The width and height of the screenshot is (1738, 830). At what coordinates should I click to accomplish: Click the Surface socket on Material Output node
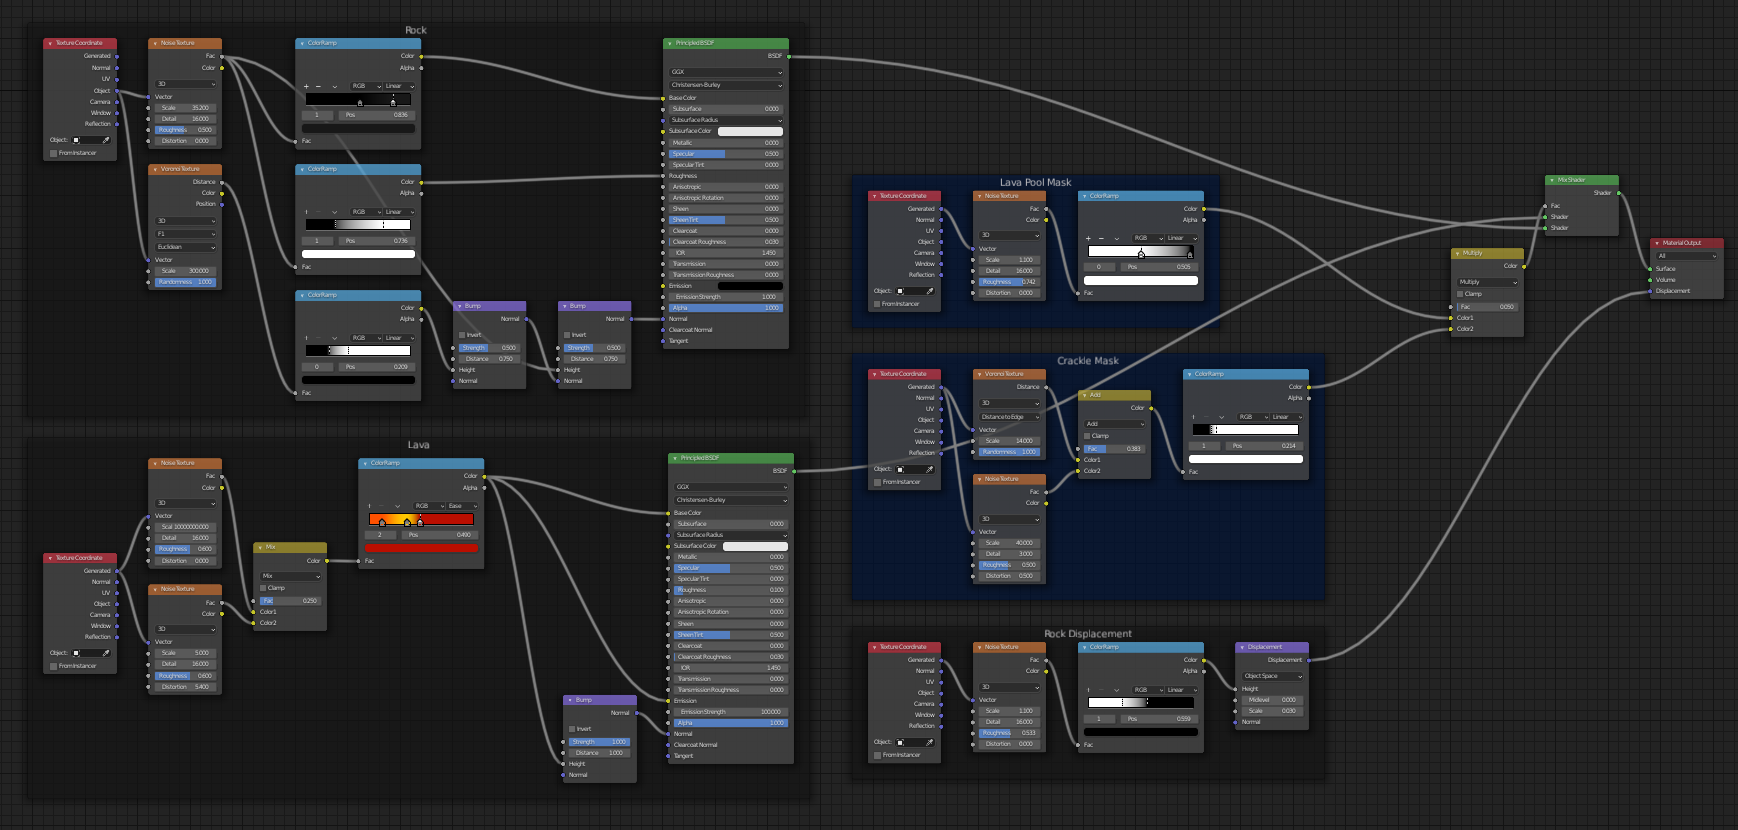[x=1650, y=269]
